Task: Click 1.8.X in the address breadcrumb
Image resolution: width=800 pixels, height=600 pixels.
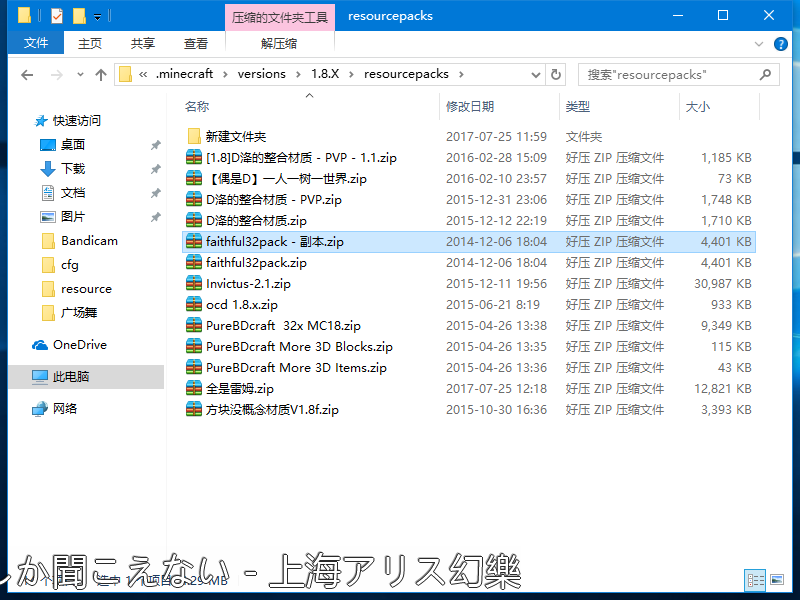Action: (325, 74)
